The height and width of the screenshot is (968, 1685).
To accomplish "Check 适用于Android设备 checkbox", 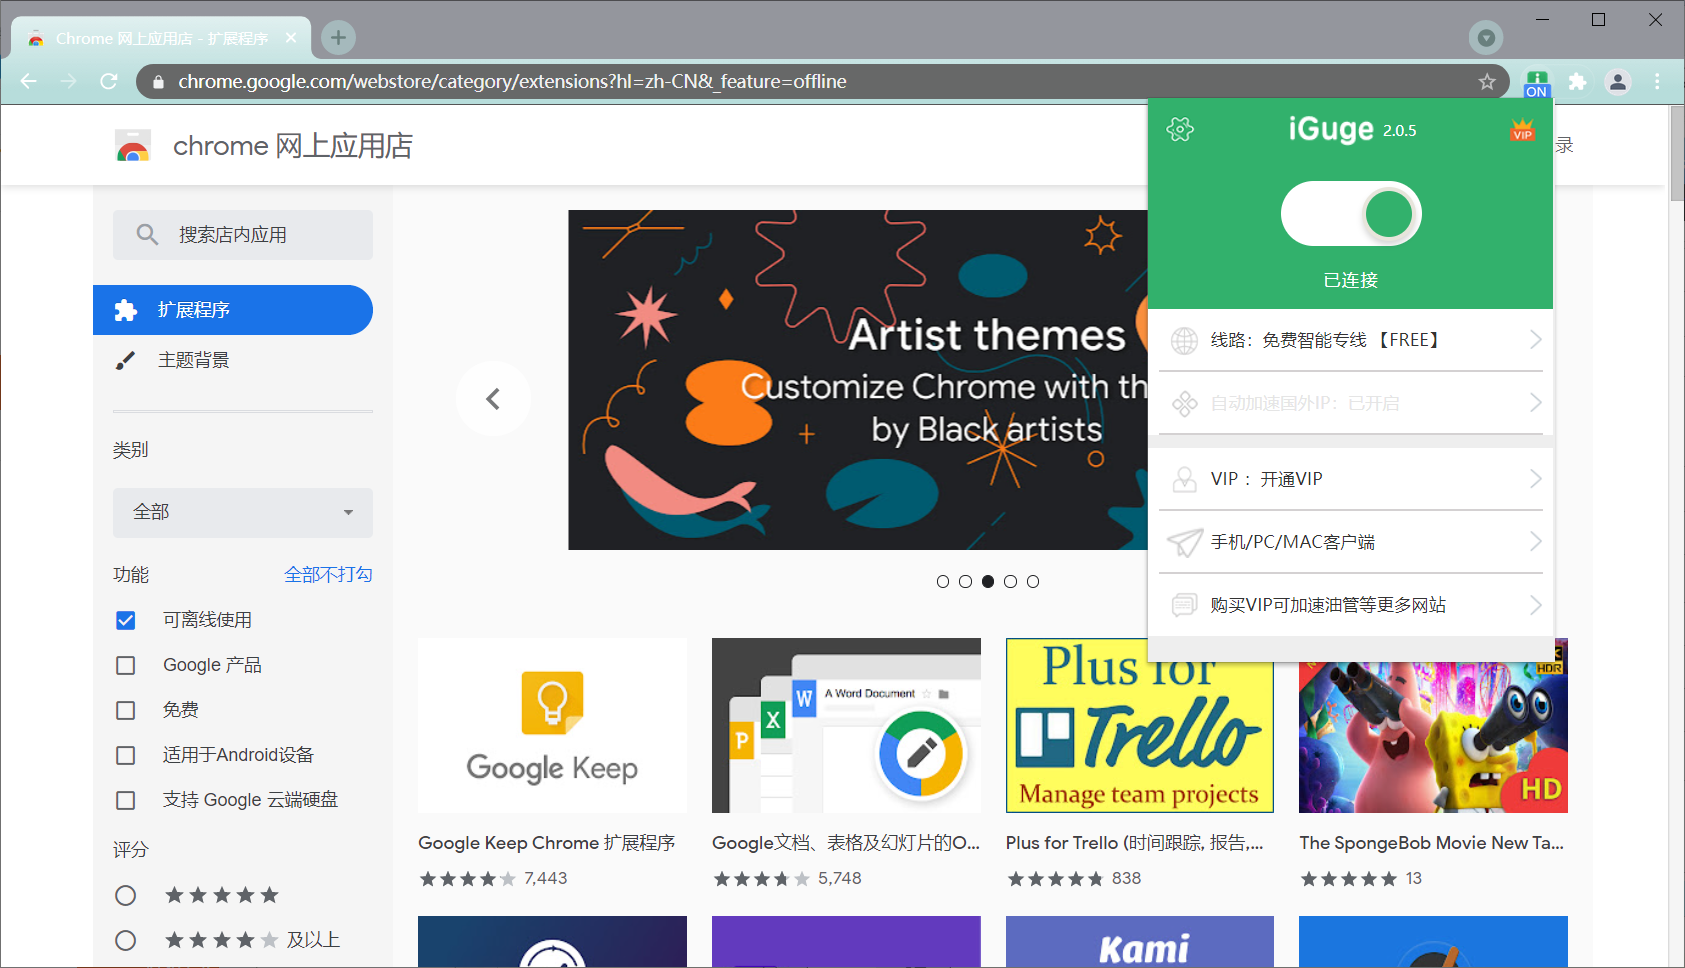I will (125, 755).
